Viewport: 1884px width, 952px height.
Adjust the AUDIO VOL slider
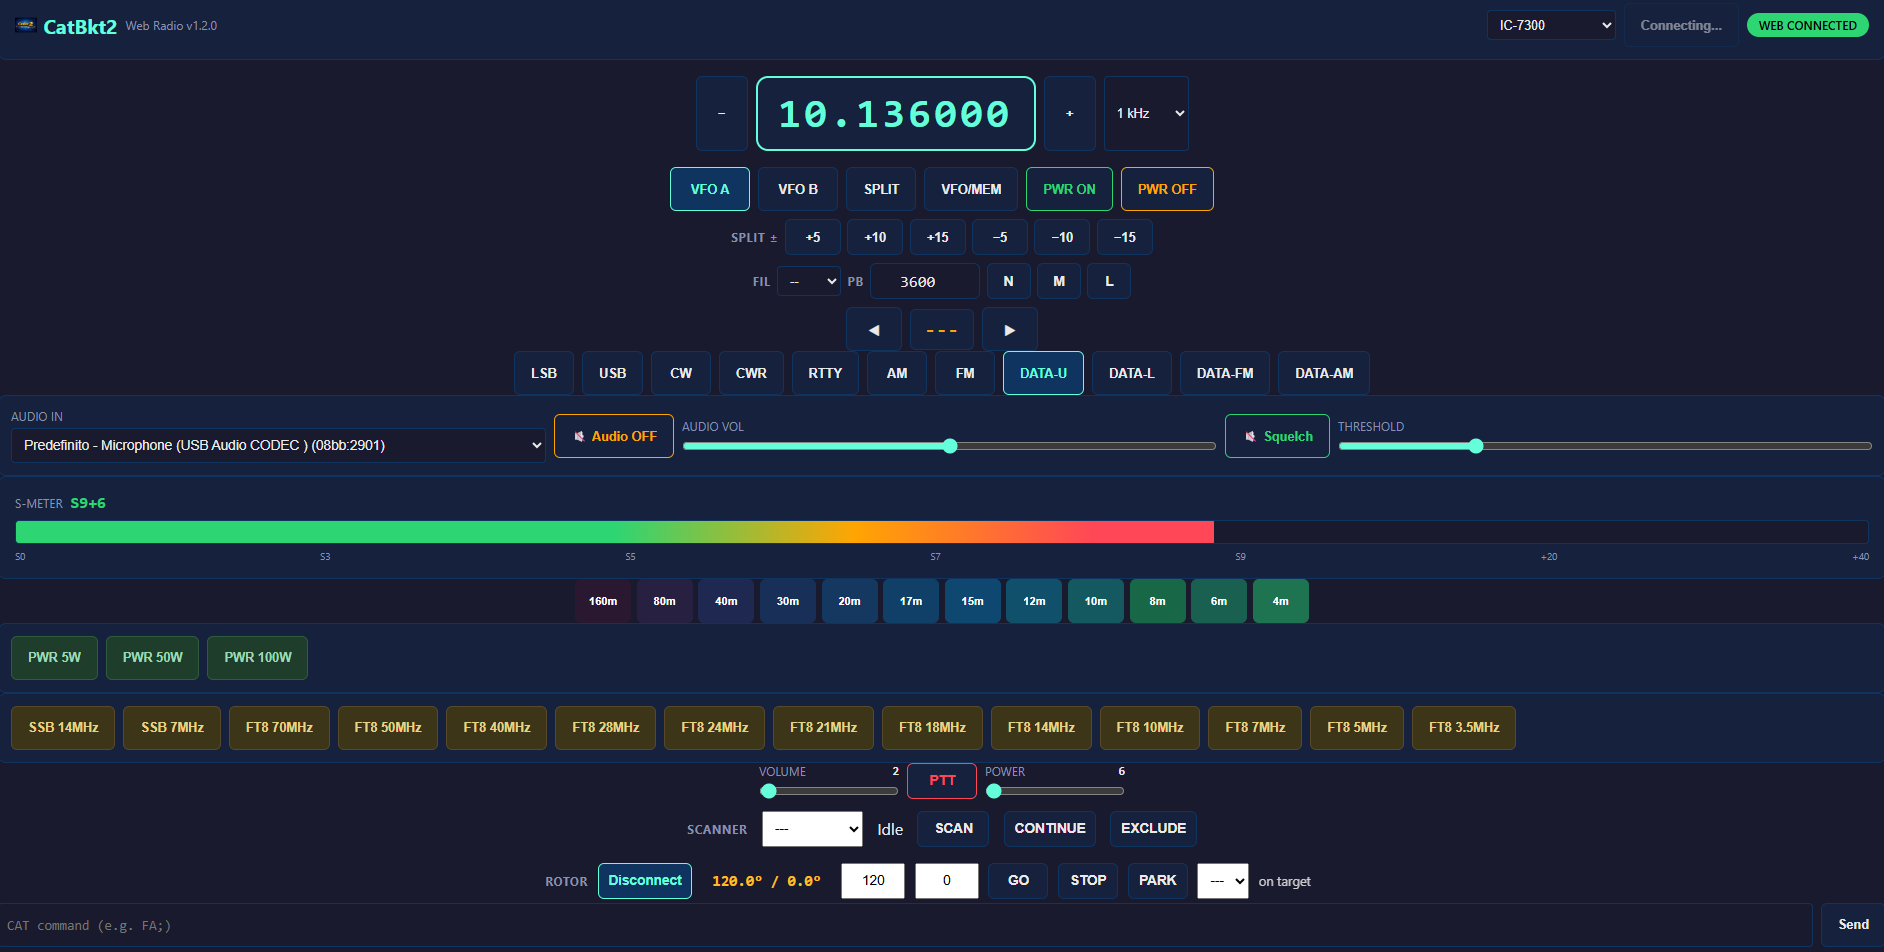(x=949, y=446)
